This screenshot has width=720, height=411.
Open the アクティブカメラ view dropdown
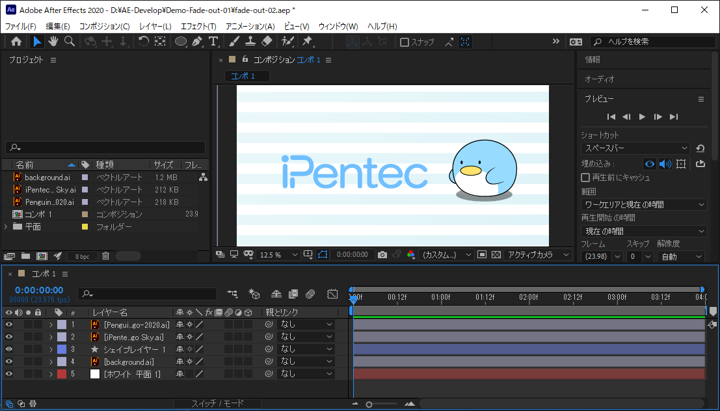click(x=538, y=254)
